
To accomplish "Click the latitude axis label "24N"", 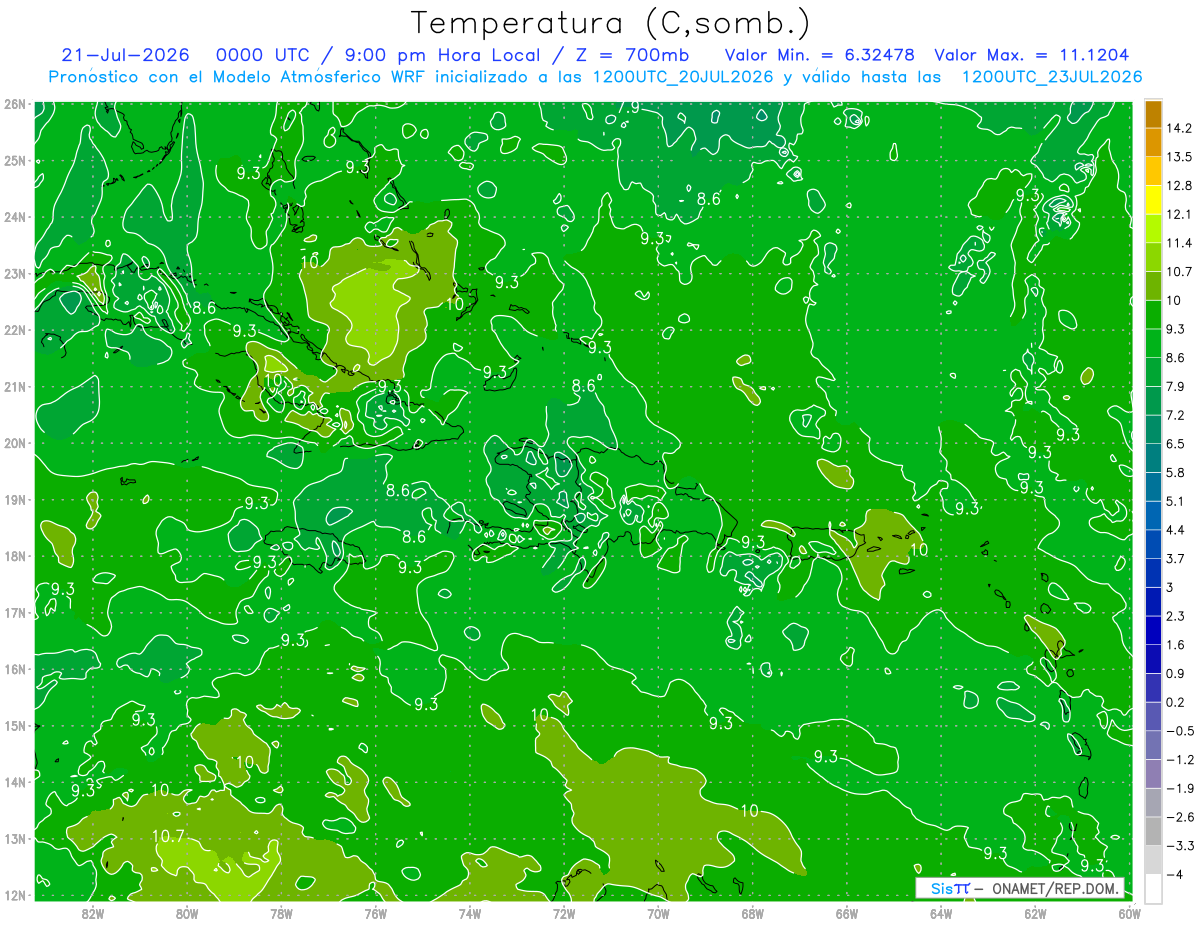I will point(14,217).
